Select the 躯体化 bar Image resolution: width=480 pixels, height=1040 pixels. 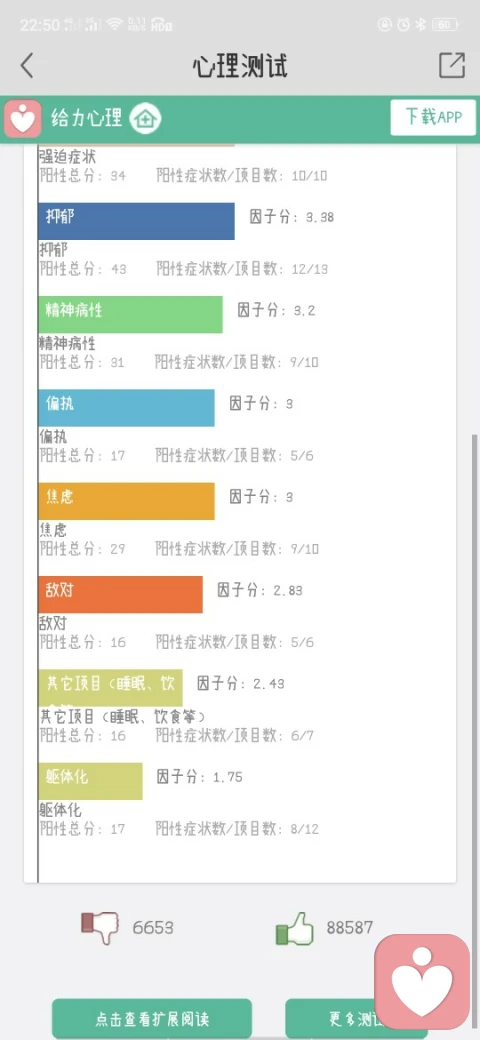point(90,781)
